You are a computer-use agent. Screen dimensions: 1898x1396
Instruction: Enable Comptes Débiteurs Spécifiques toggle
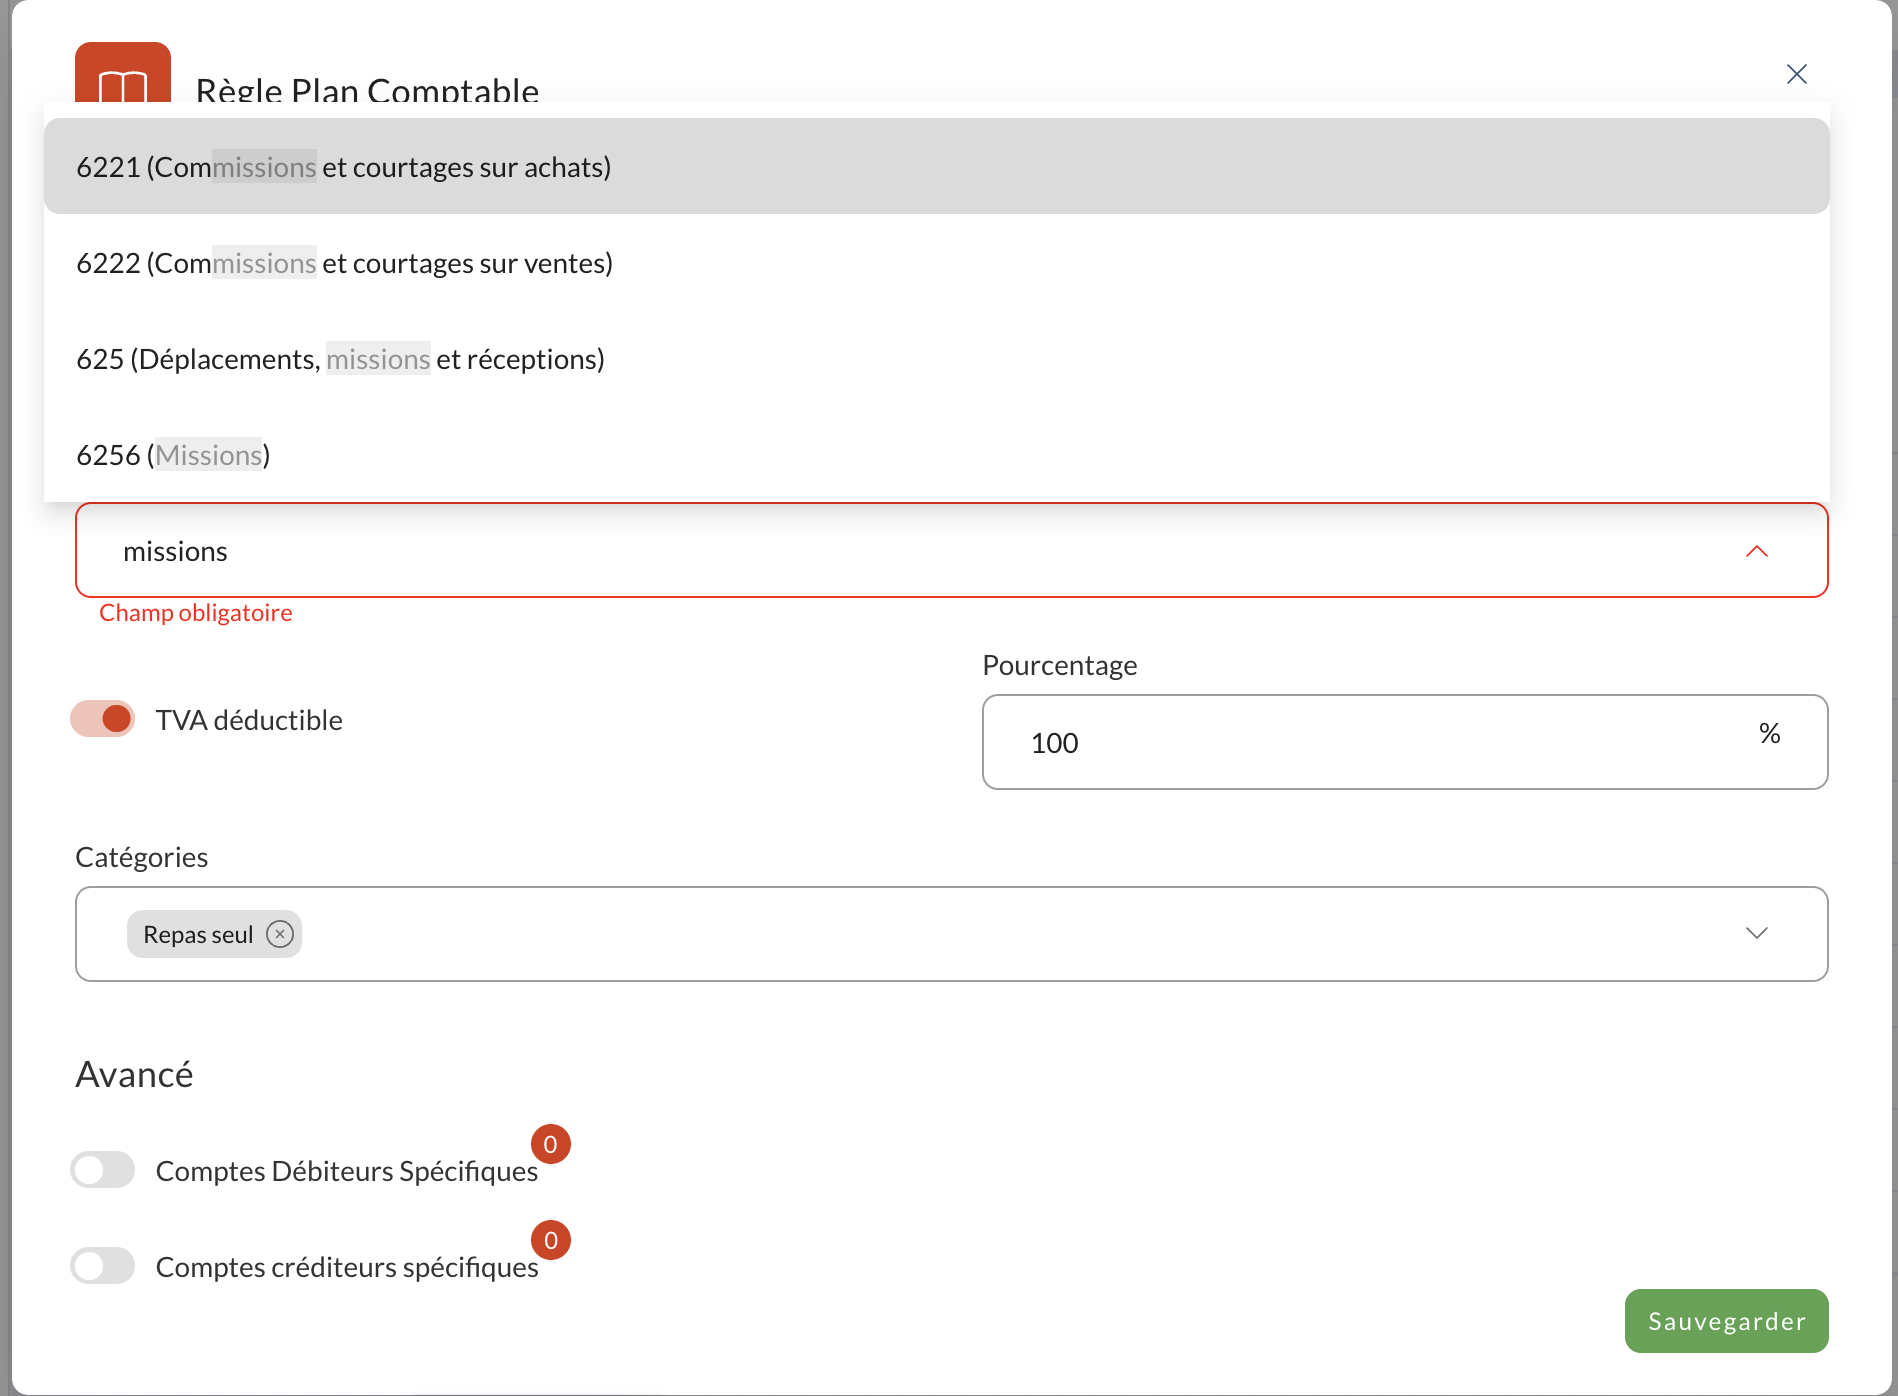tap(102, 1170)
